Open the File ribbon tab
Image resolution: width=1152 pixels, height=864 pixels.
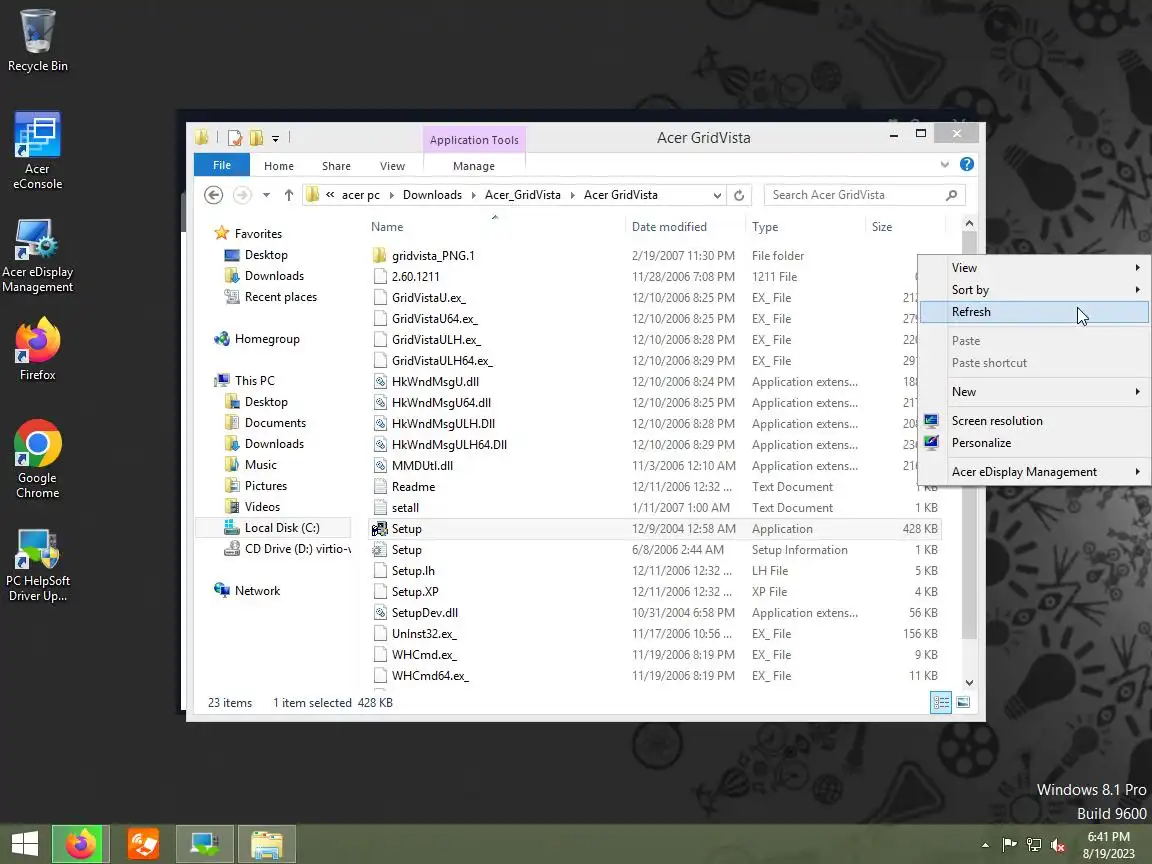click(222, 165)
